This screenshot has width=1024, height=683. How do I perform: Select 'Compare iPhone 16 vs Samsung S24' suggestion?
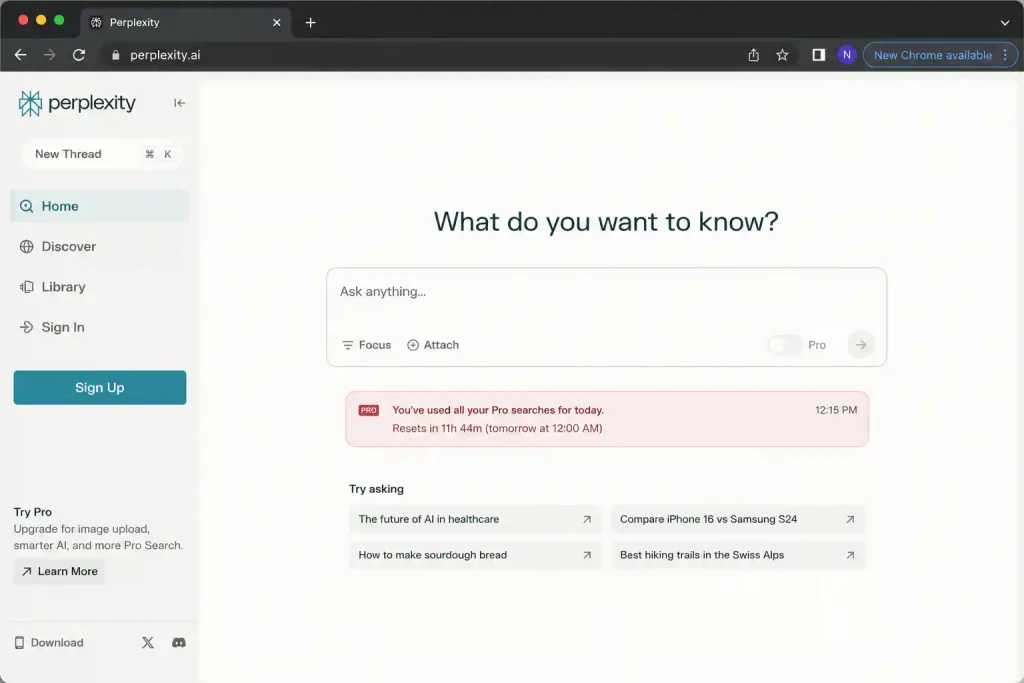point(738,520)
